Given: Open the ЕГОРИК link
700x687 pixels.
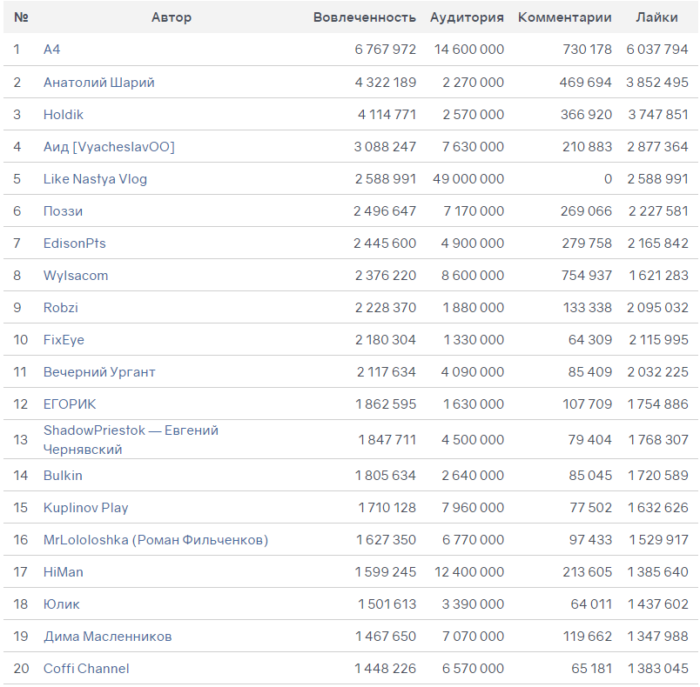Looking at the screenshot, I should pos(70,404).
